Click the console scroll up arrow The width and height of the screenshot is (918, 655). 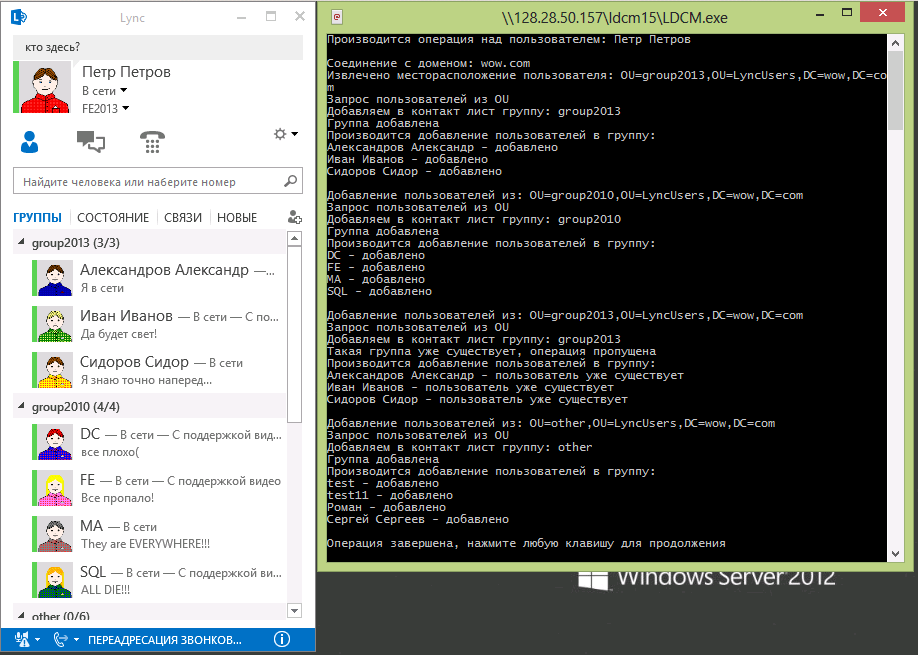(x=895, y=43)
